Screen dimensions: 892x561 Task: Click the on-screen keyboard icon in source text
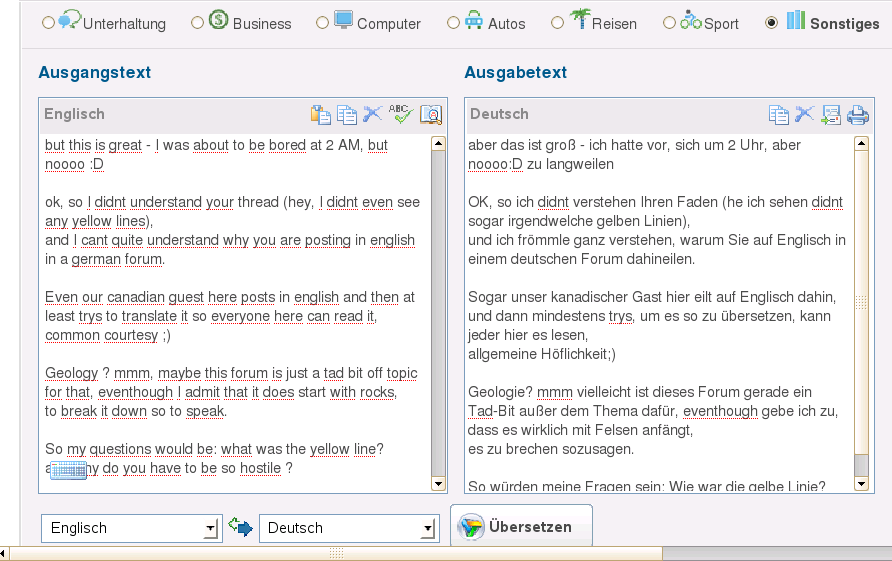point(68,470)
